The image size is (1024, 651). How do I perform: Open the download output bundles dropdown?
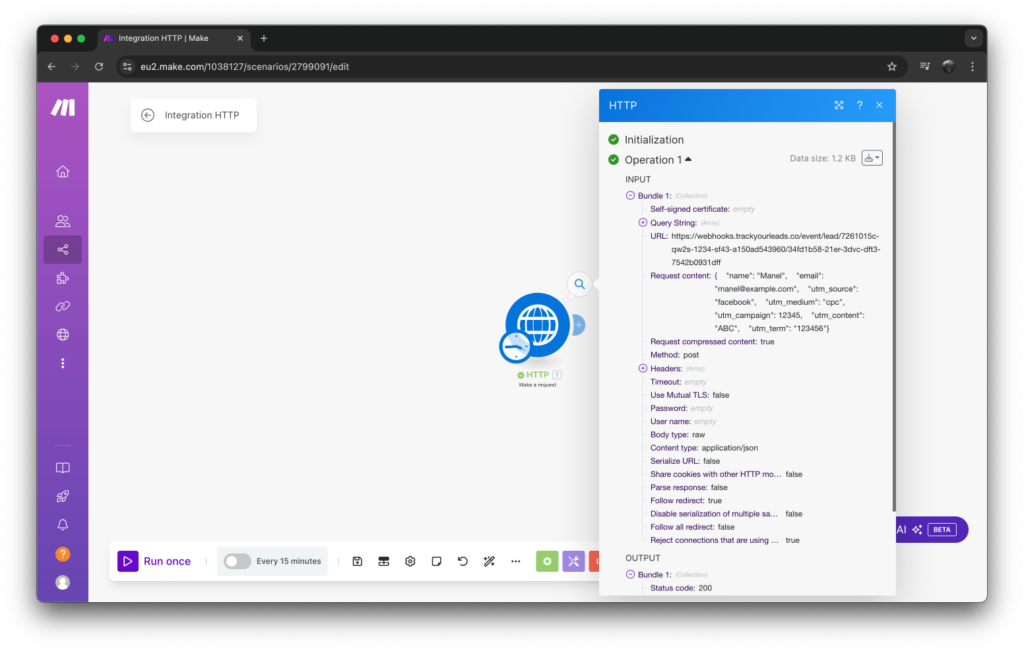pos(872,158)
